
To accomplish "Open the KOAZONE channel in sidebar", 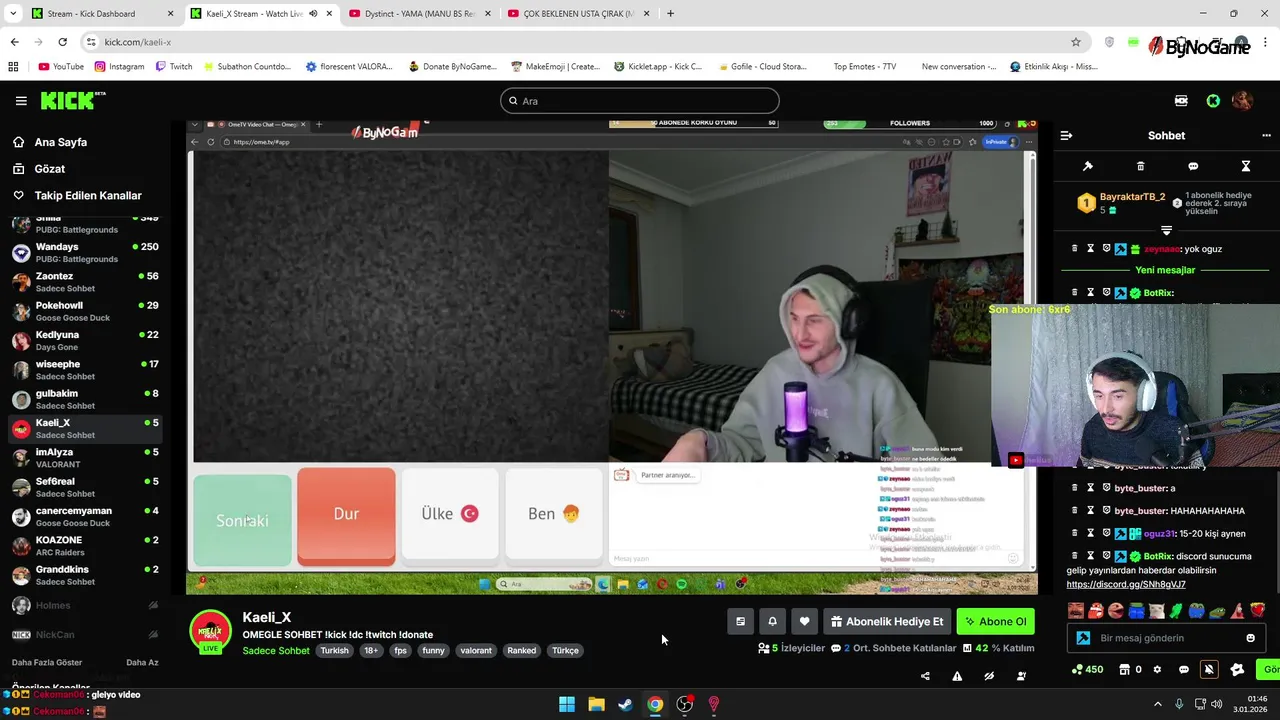I will [85, 546].
